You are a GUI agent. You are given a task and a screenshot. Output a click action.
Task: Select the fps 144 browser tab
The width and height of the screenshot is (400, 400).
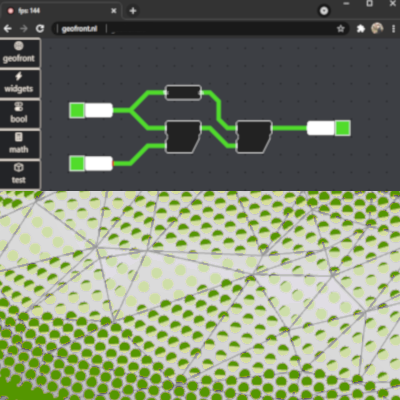point(62,11)
